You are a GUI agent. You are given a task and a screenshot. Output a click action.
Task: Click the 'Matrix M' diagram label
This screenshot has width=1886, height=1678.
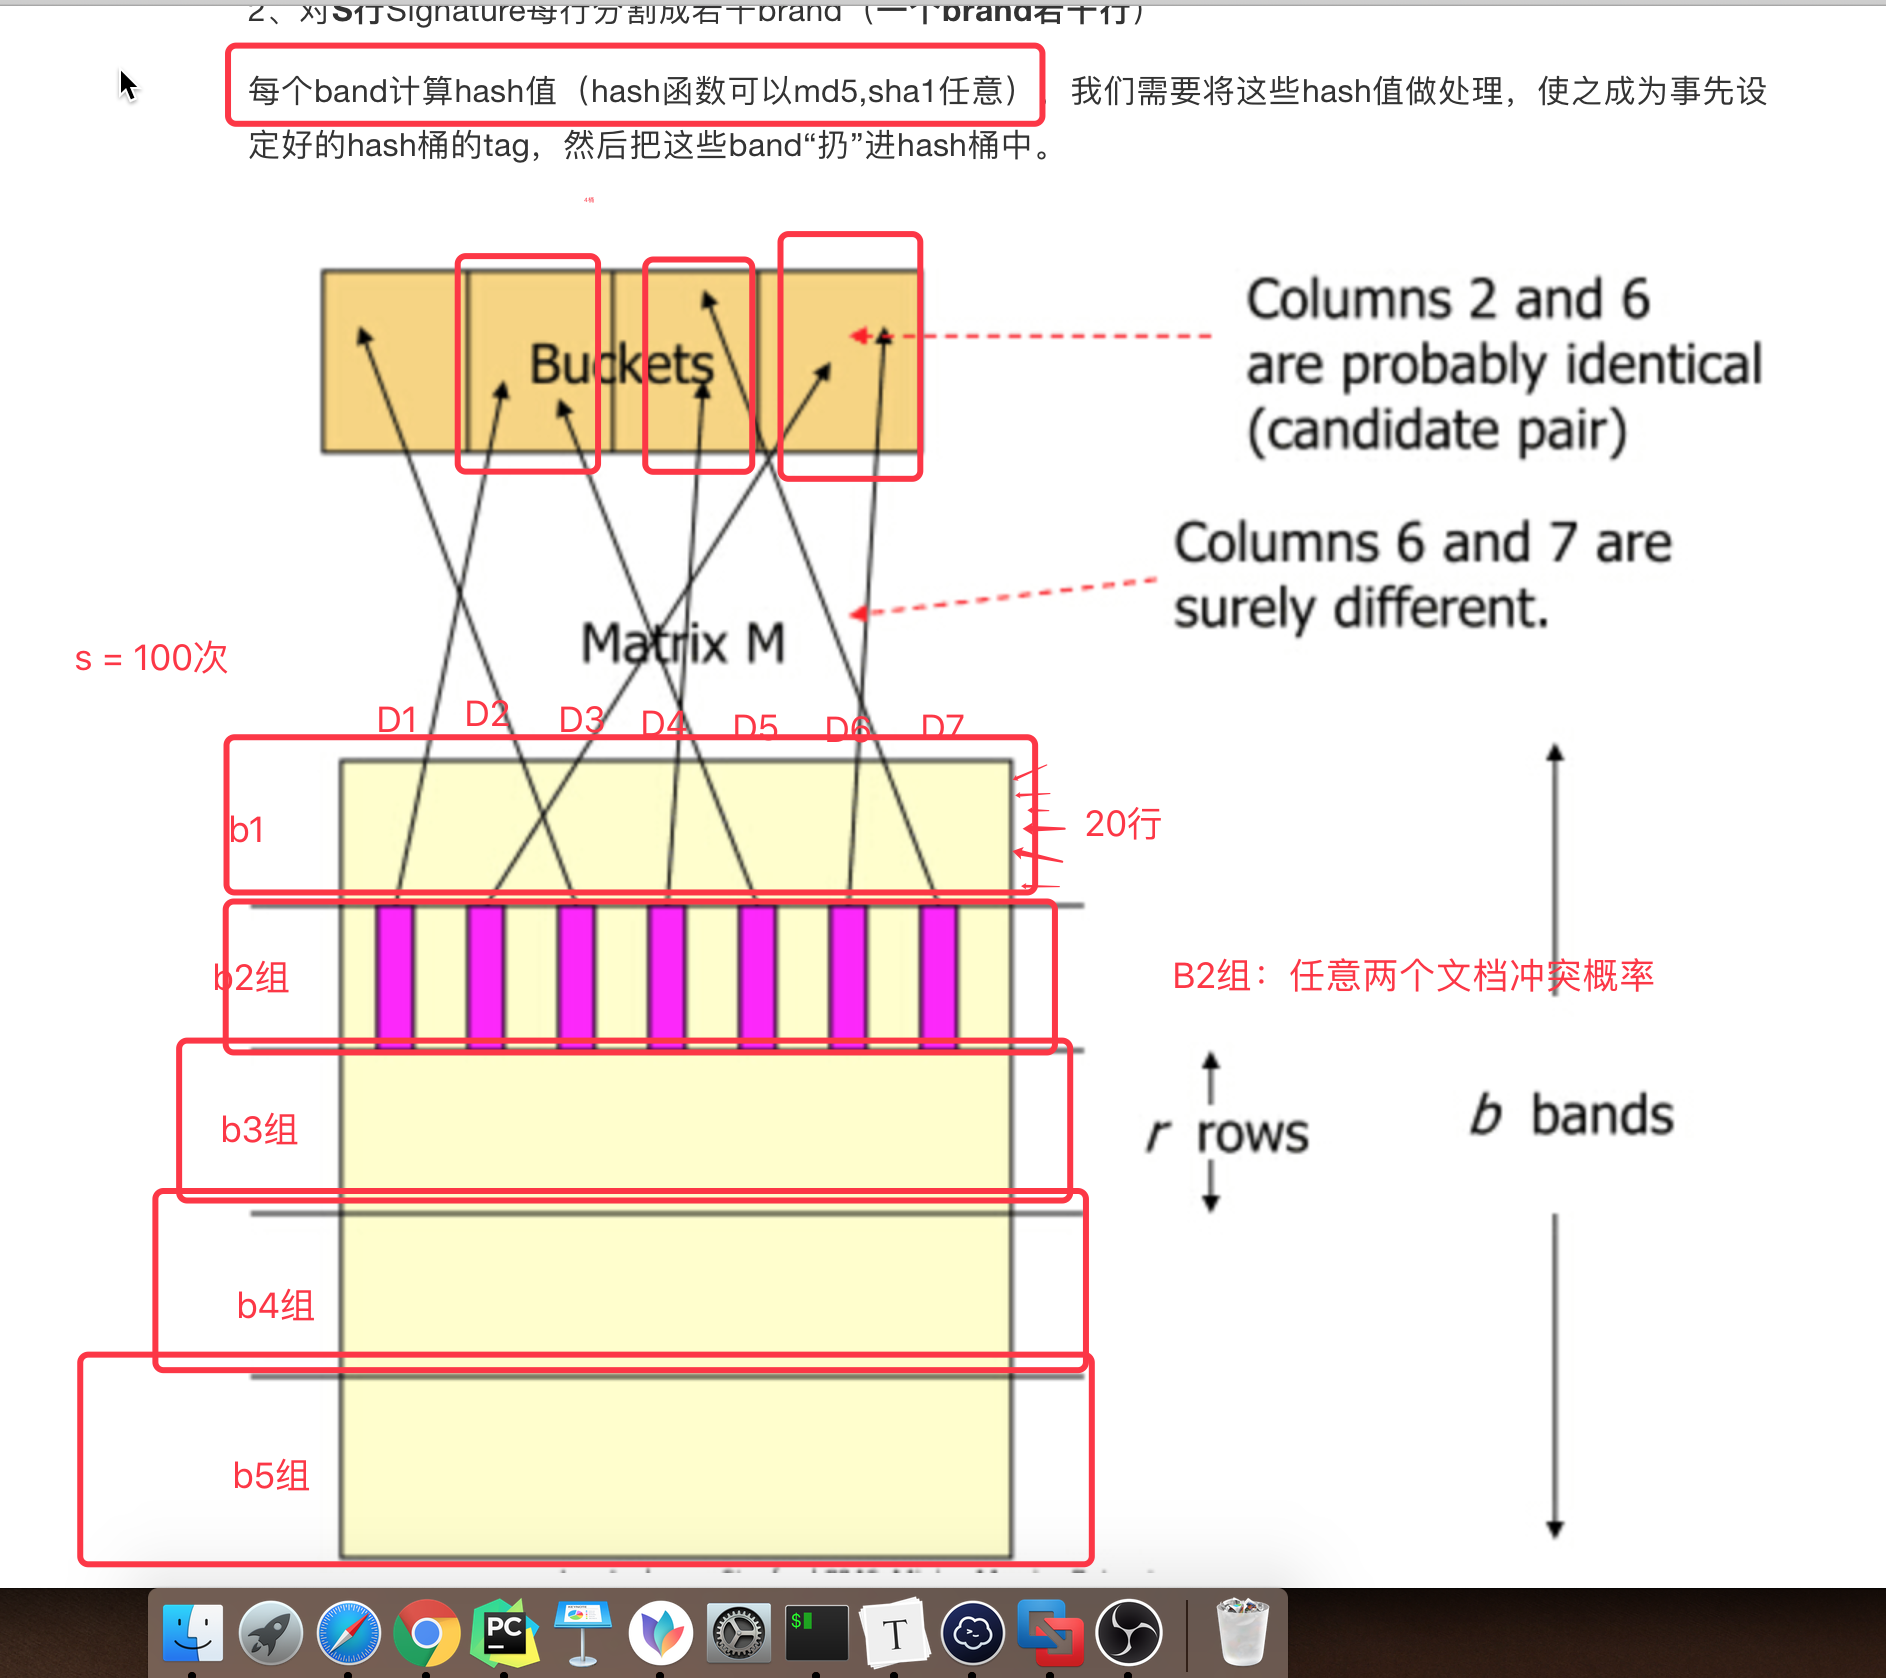(683, 642)
